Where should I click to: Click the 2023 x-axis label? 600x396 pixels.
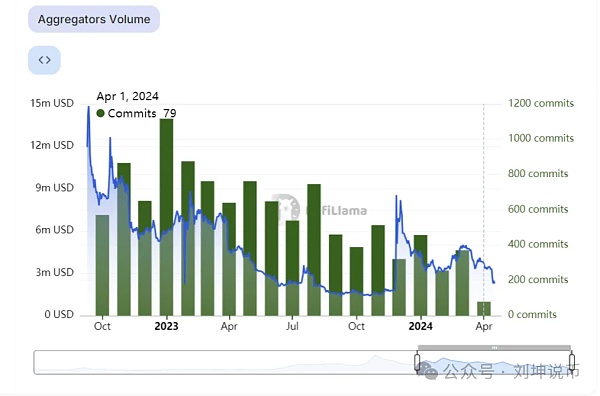point(166,326)
